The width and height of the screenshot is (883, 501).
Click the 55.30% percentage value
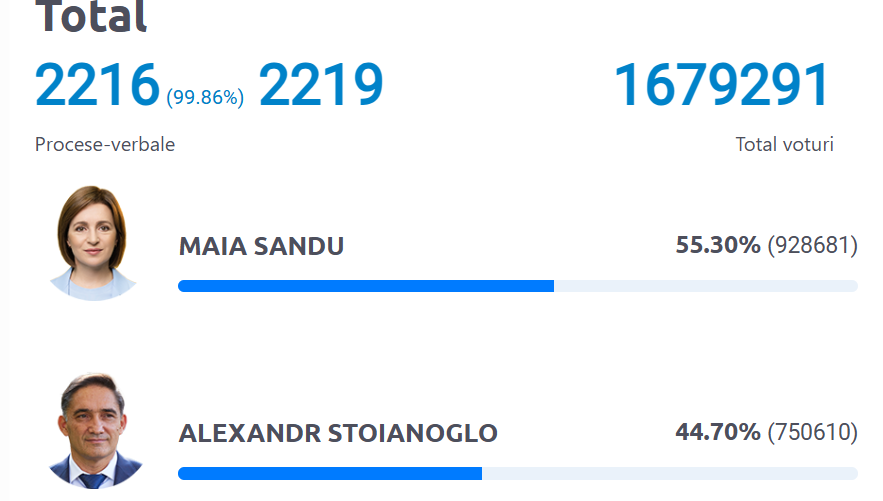click(x=718, y=245)
